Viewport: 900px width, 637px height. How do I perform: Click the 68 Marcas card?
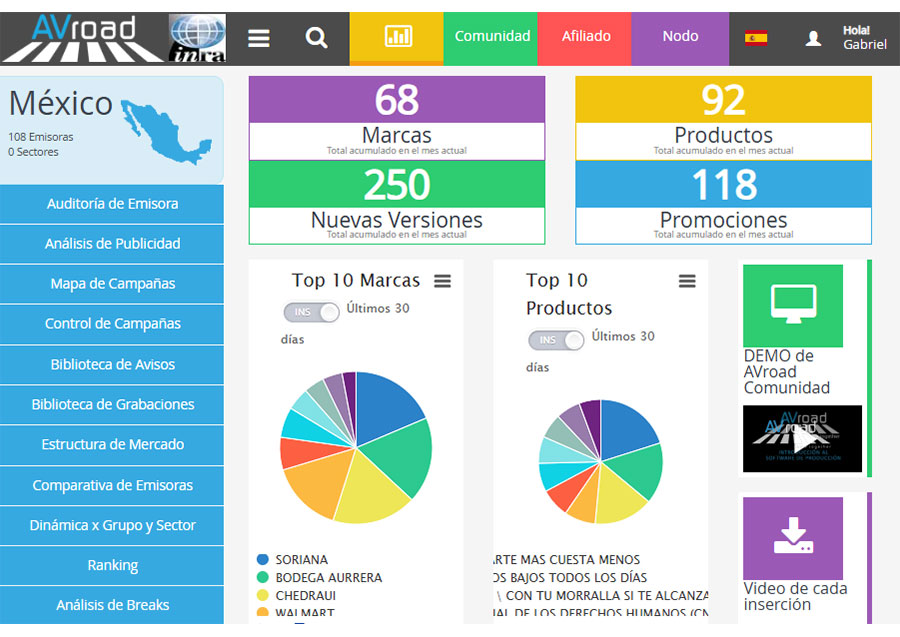pyautogui.click(x=397, y=118)
